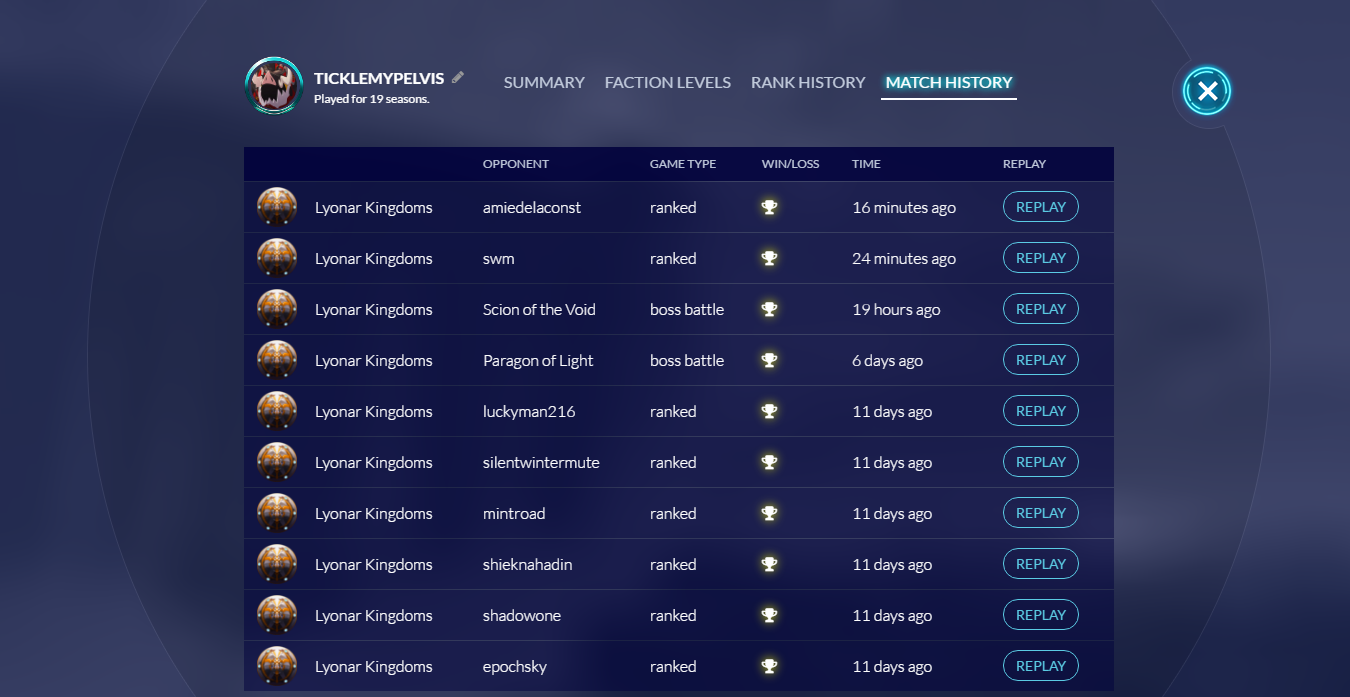Select the '19 hours ago' time entry

click(x=896, y=310)
